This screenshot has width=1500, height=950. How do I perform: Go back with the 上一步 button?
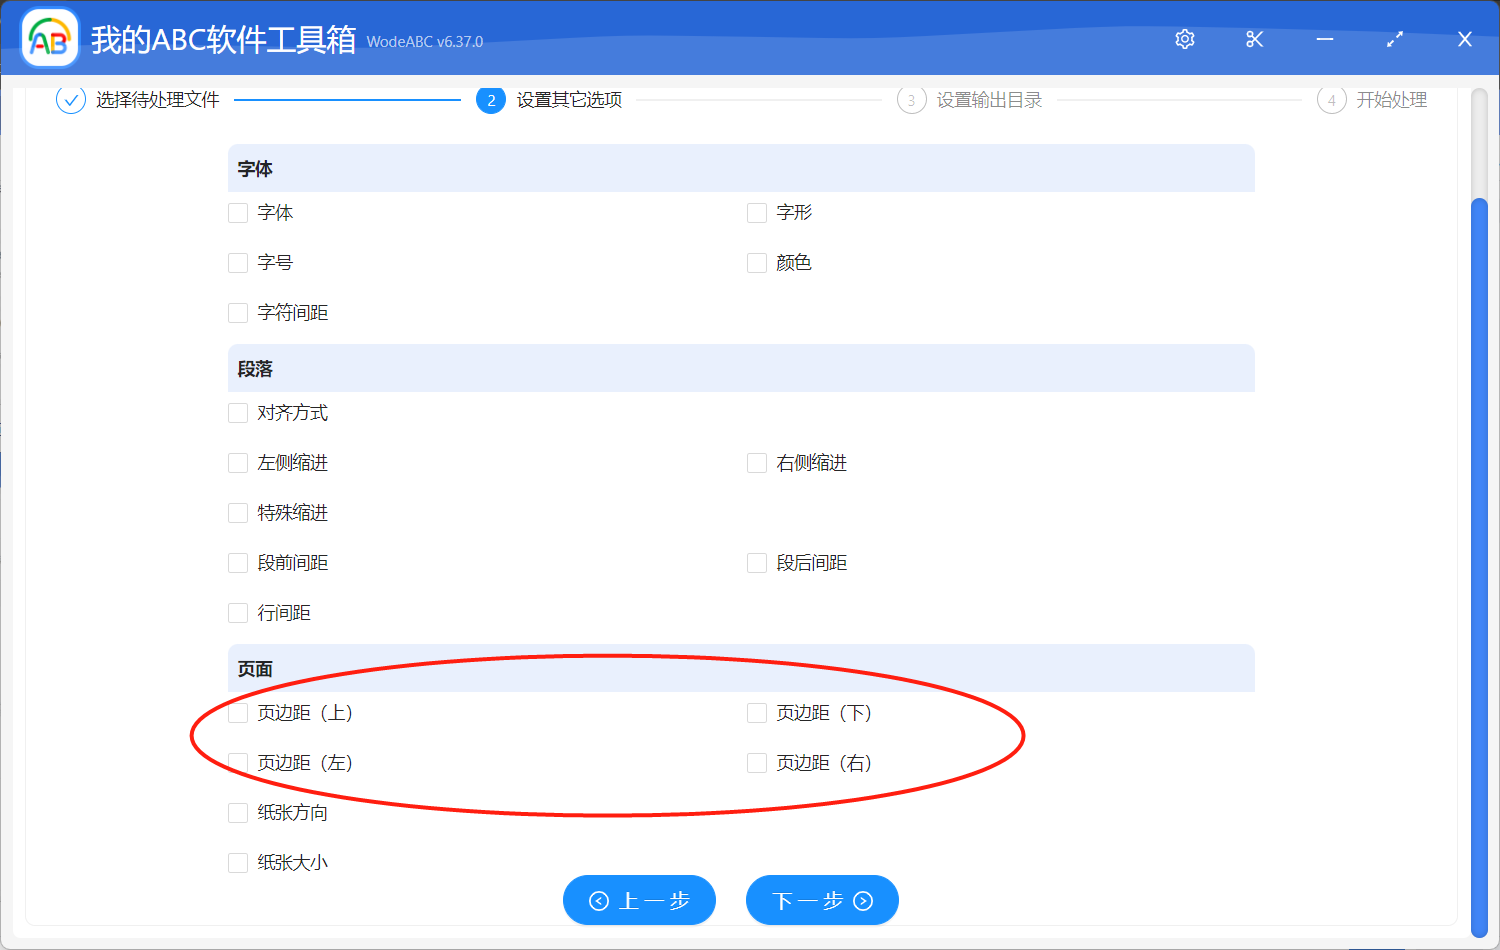click(x=639, y=900)
